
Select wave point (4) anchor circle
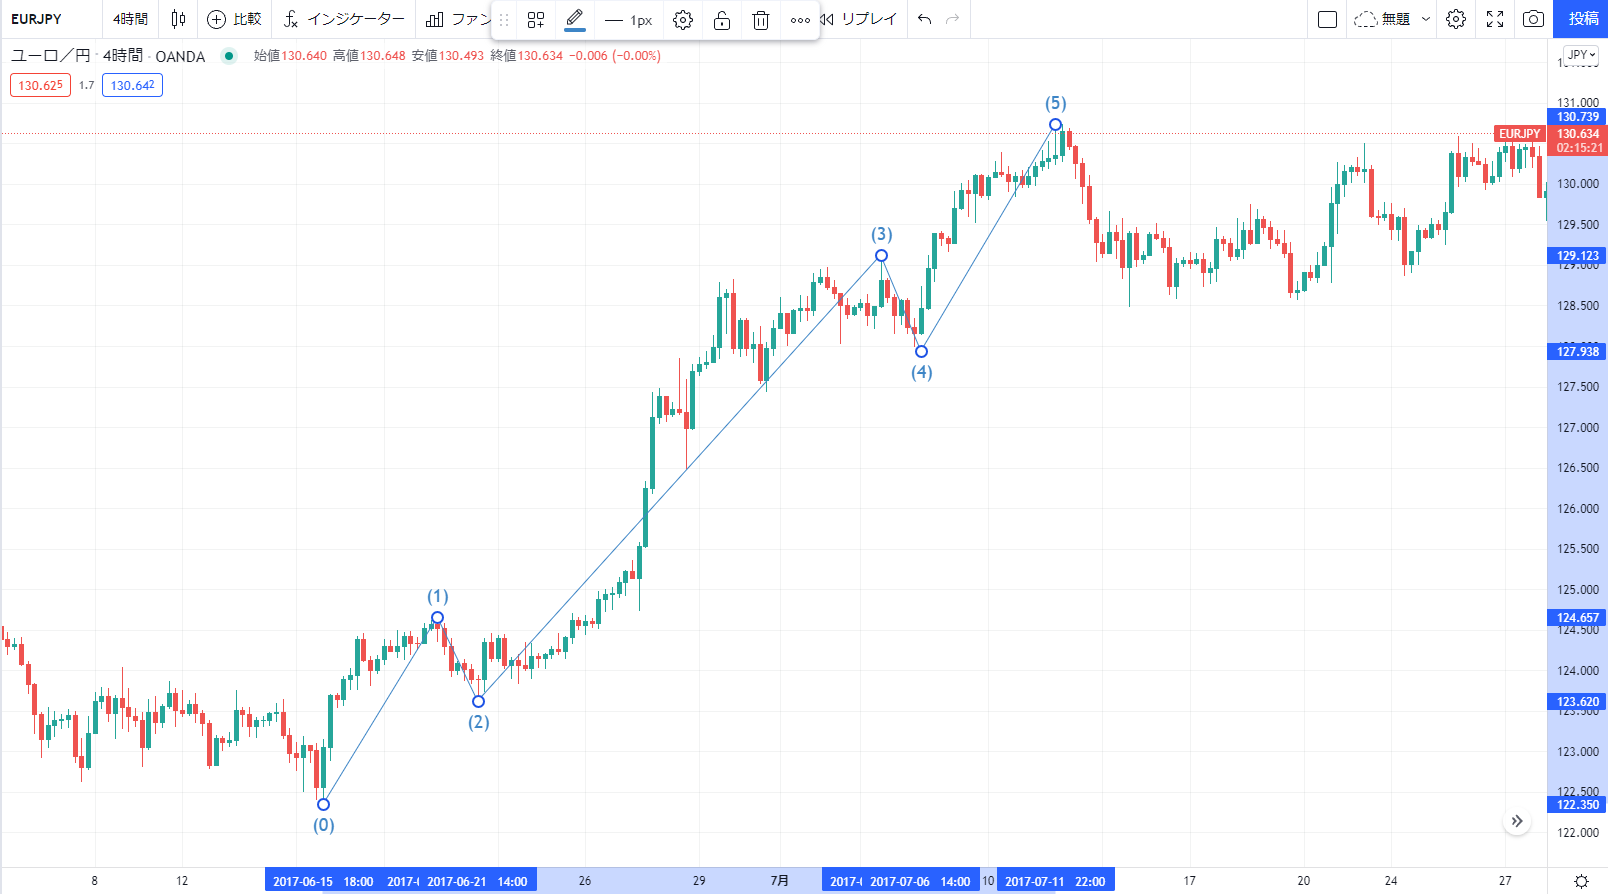pyautogui.click(x=922, y=351)
